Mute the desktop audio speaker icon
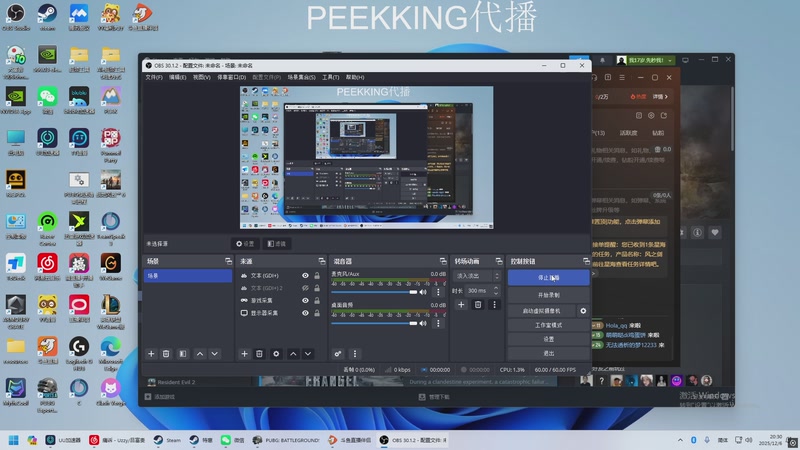Viewport: 800px width, 450px height. (423, 323)
